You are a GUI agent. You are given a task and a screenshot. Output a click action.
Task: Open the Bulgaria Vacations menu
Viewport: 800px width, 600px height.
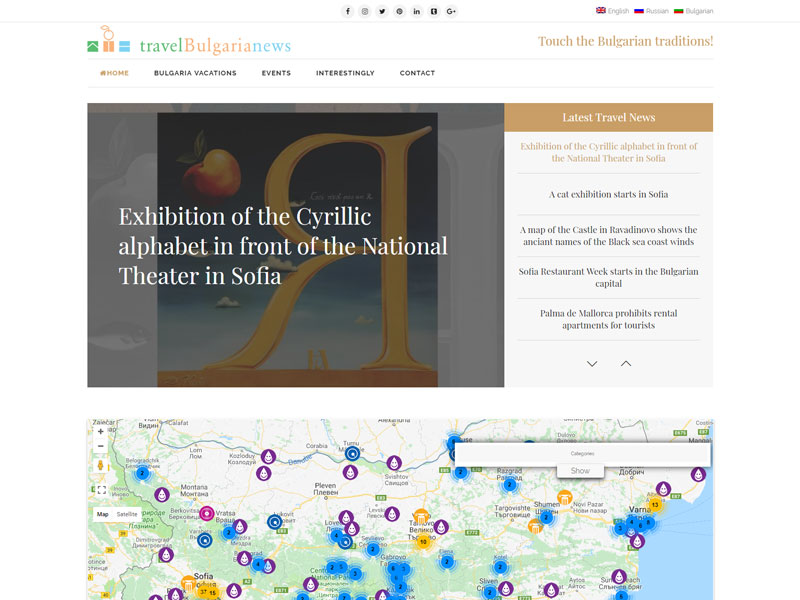pyautogui.click(x=195, y=73)
